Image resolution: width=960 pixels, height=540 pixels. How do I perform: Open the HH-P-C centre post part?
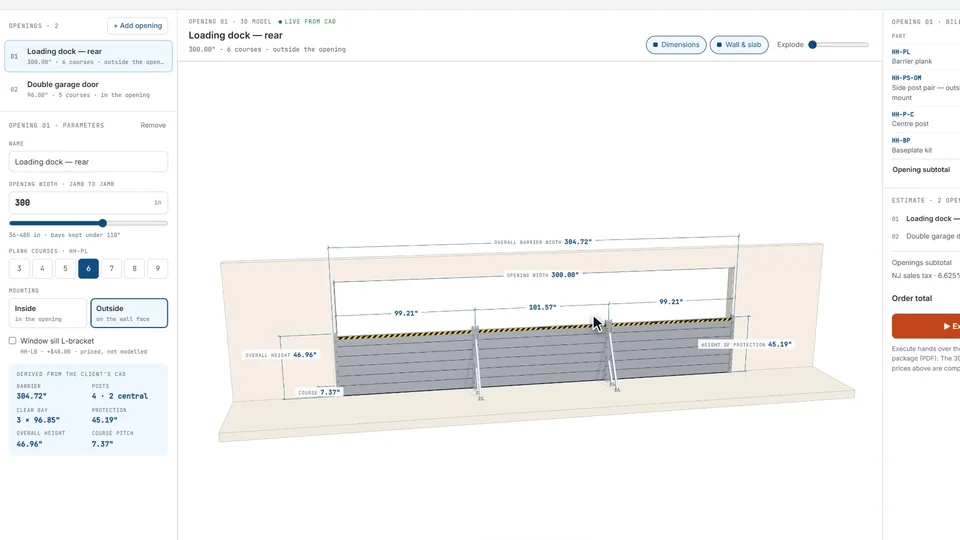point(926,119)
